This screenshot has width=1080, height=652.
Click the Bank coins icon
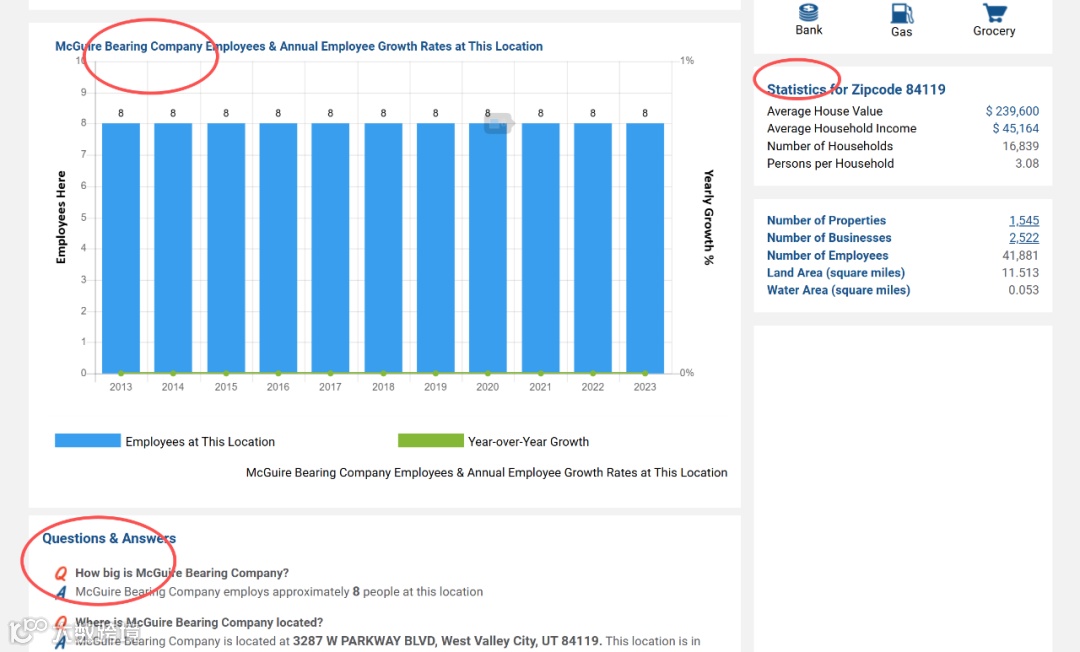click(x=809, y=12)
